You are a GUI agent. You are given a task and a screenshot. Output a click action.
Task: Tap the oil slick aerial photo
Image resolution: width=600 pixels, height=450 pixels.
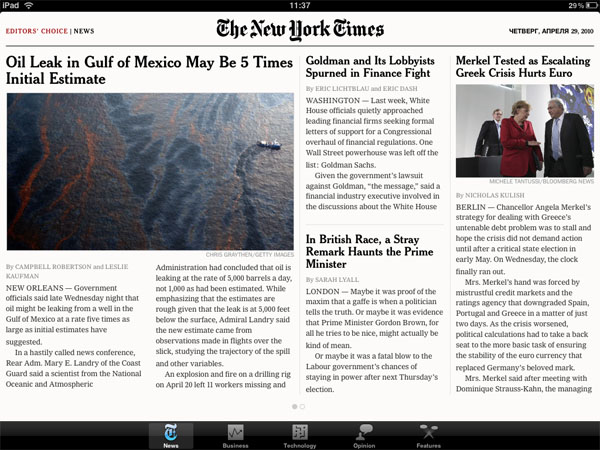150,171
